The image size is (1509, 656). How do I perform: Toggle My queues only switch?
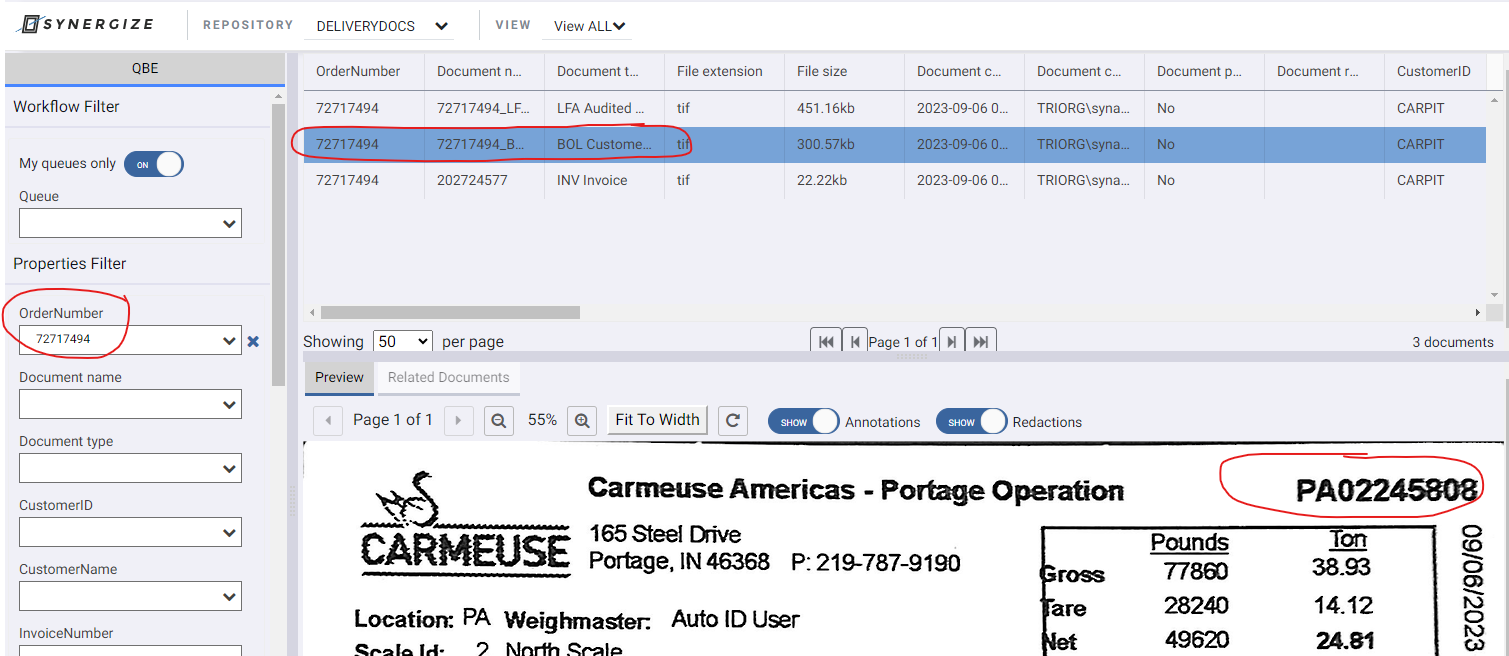[x=154, y=164]
